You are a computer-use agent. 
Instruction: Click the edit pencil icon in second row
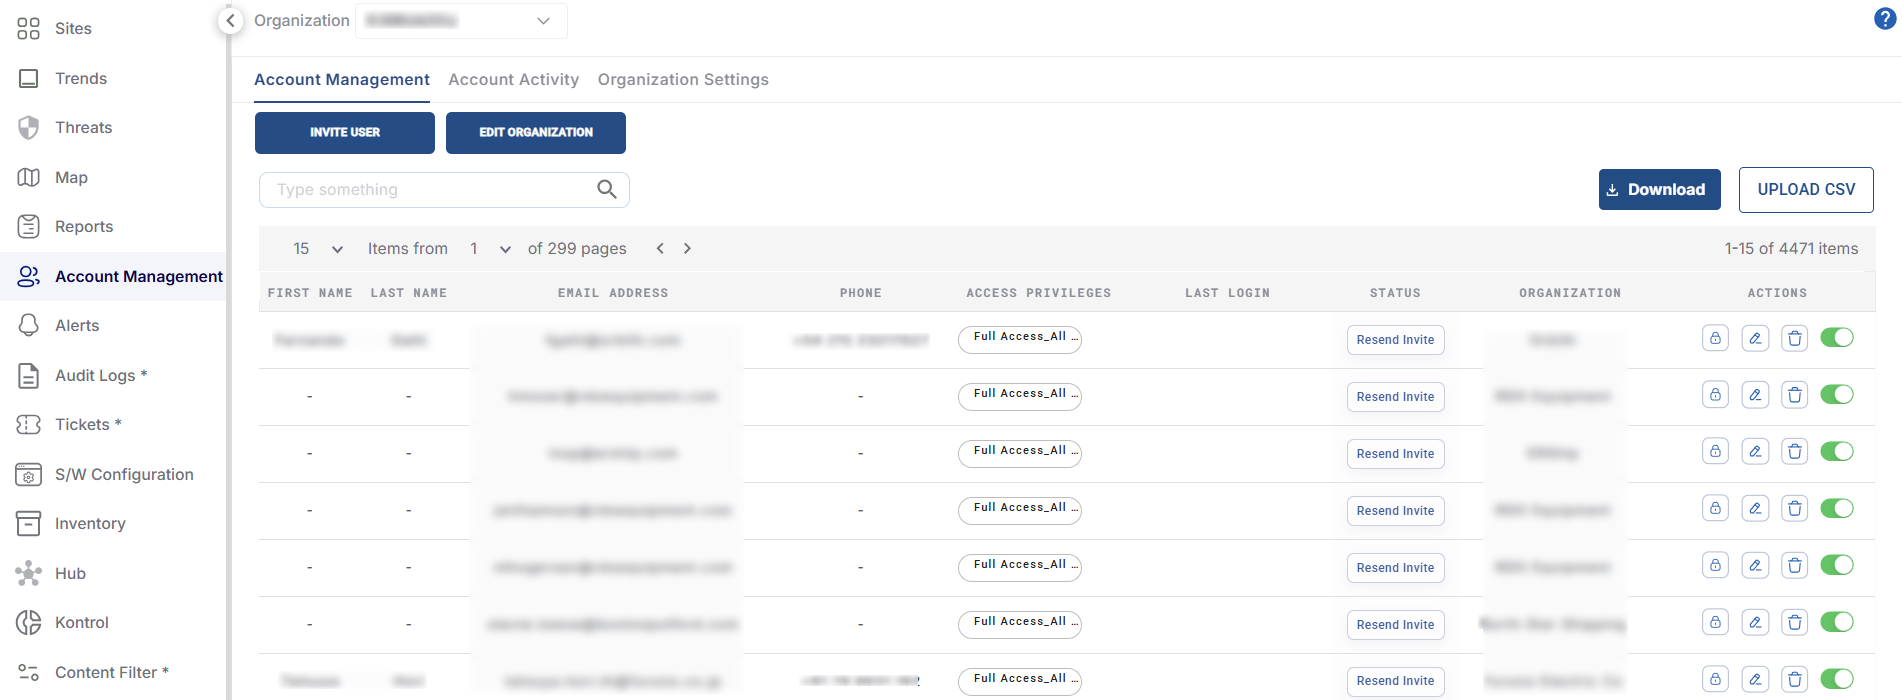[x=1755, y=395]
